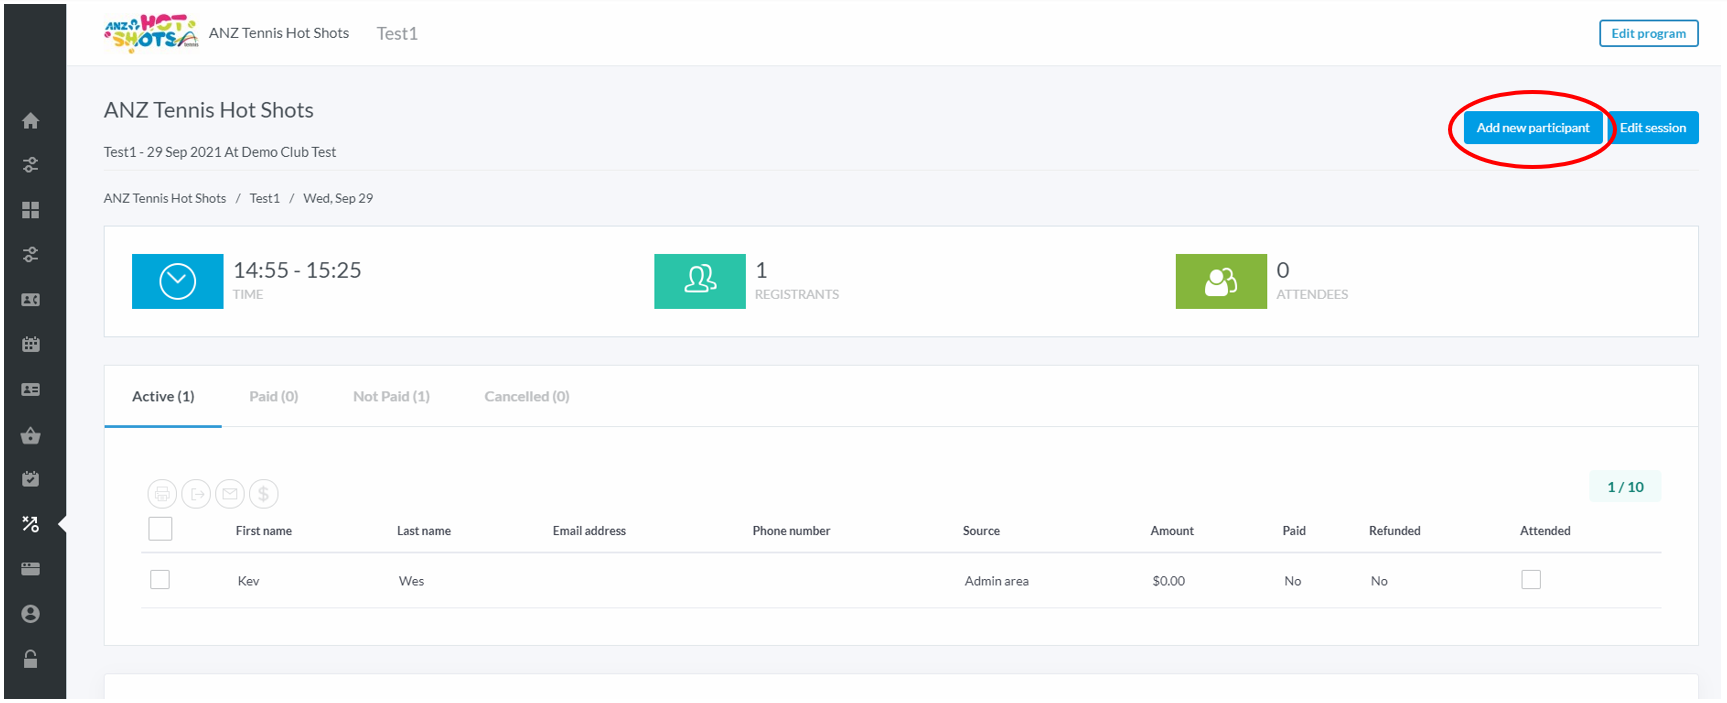
Task: Click the Refunded column header
Action: 1395,531
